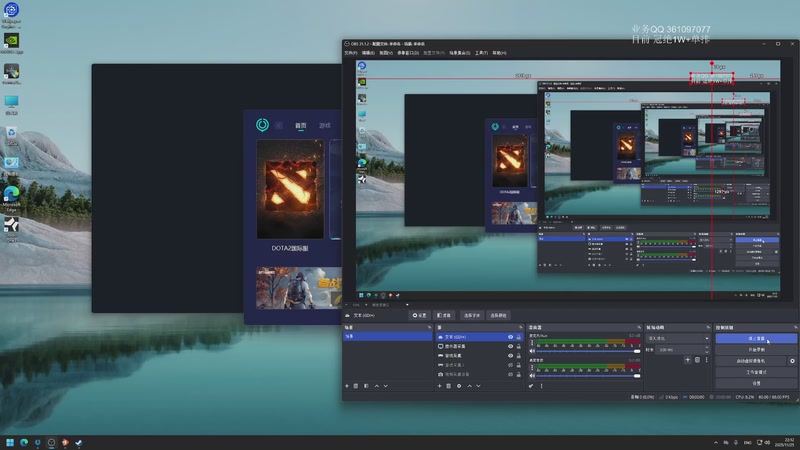Hide the 显示器采集 source

click(510, 346)
